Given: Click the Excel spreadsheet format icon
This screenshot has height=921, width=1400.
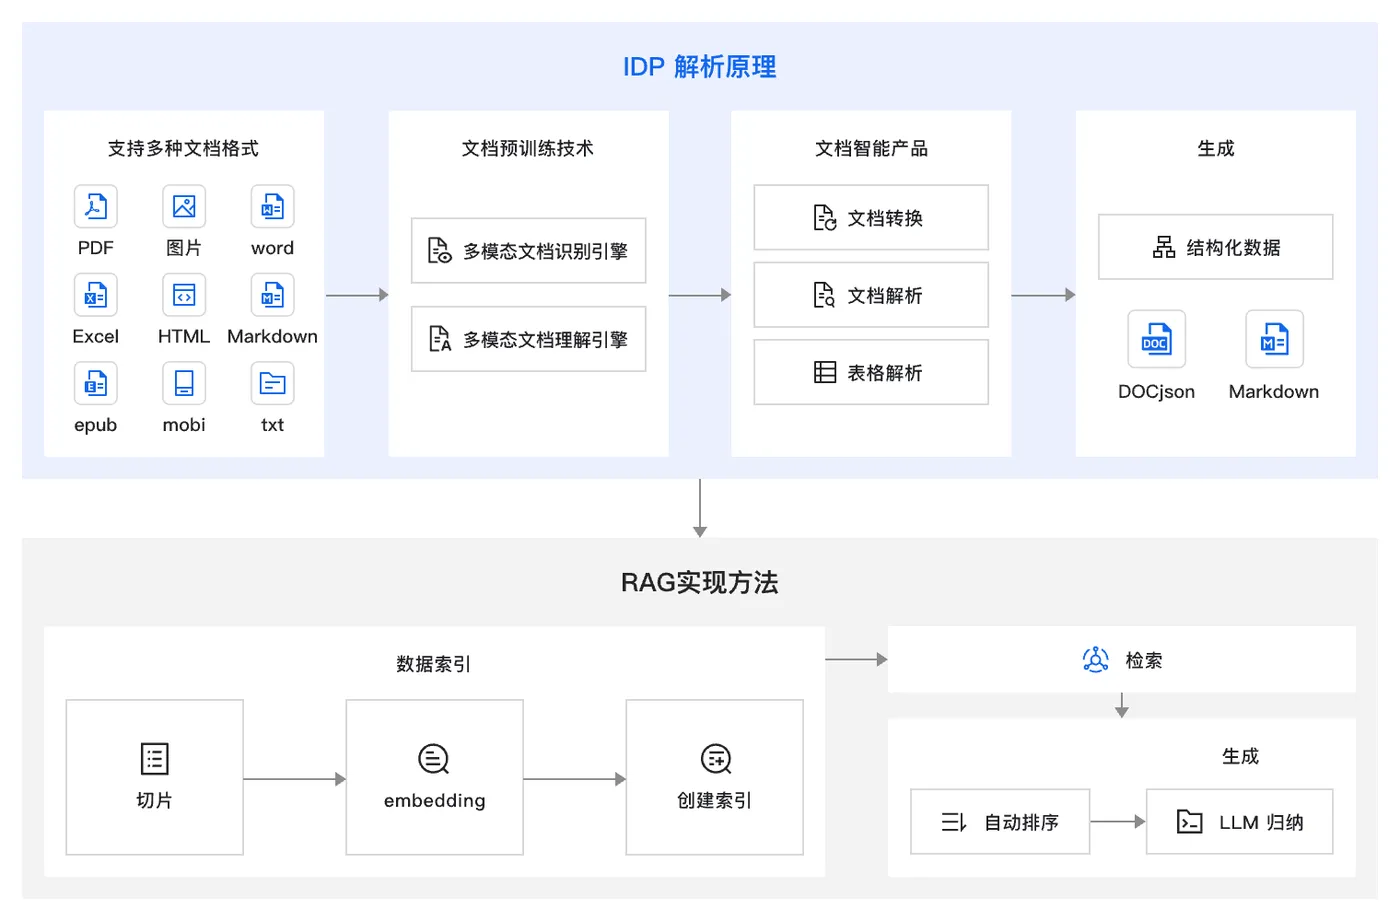Looking at the screenshot, I should click(96, 295).
